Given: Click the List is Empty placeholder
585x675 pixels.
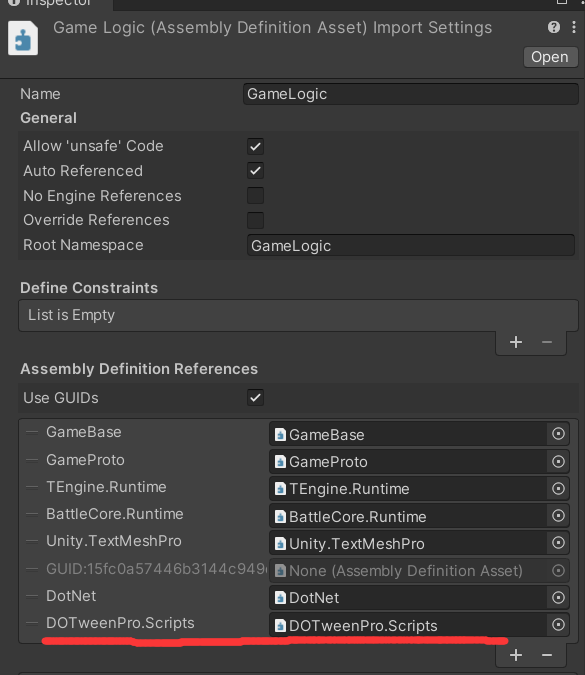Looking at the screenshot, I should coord(71,315).
